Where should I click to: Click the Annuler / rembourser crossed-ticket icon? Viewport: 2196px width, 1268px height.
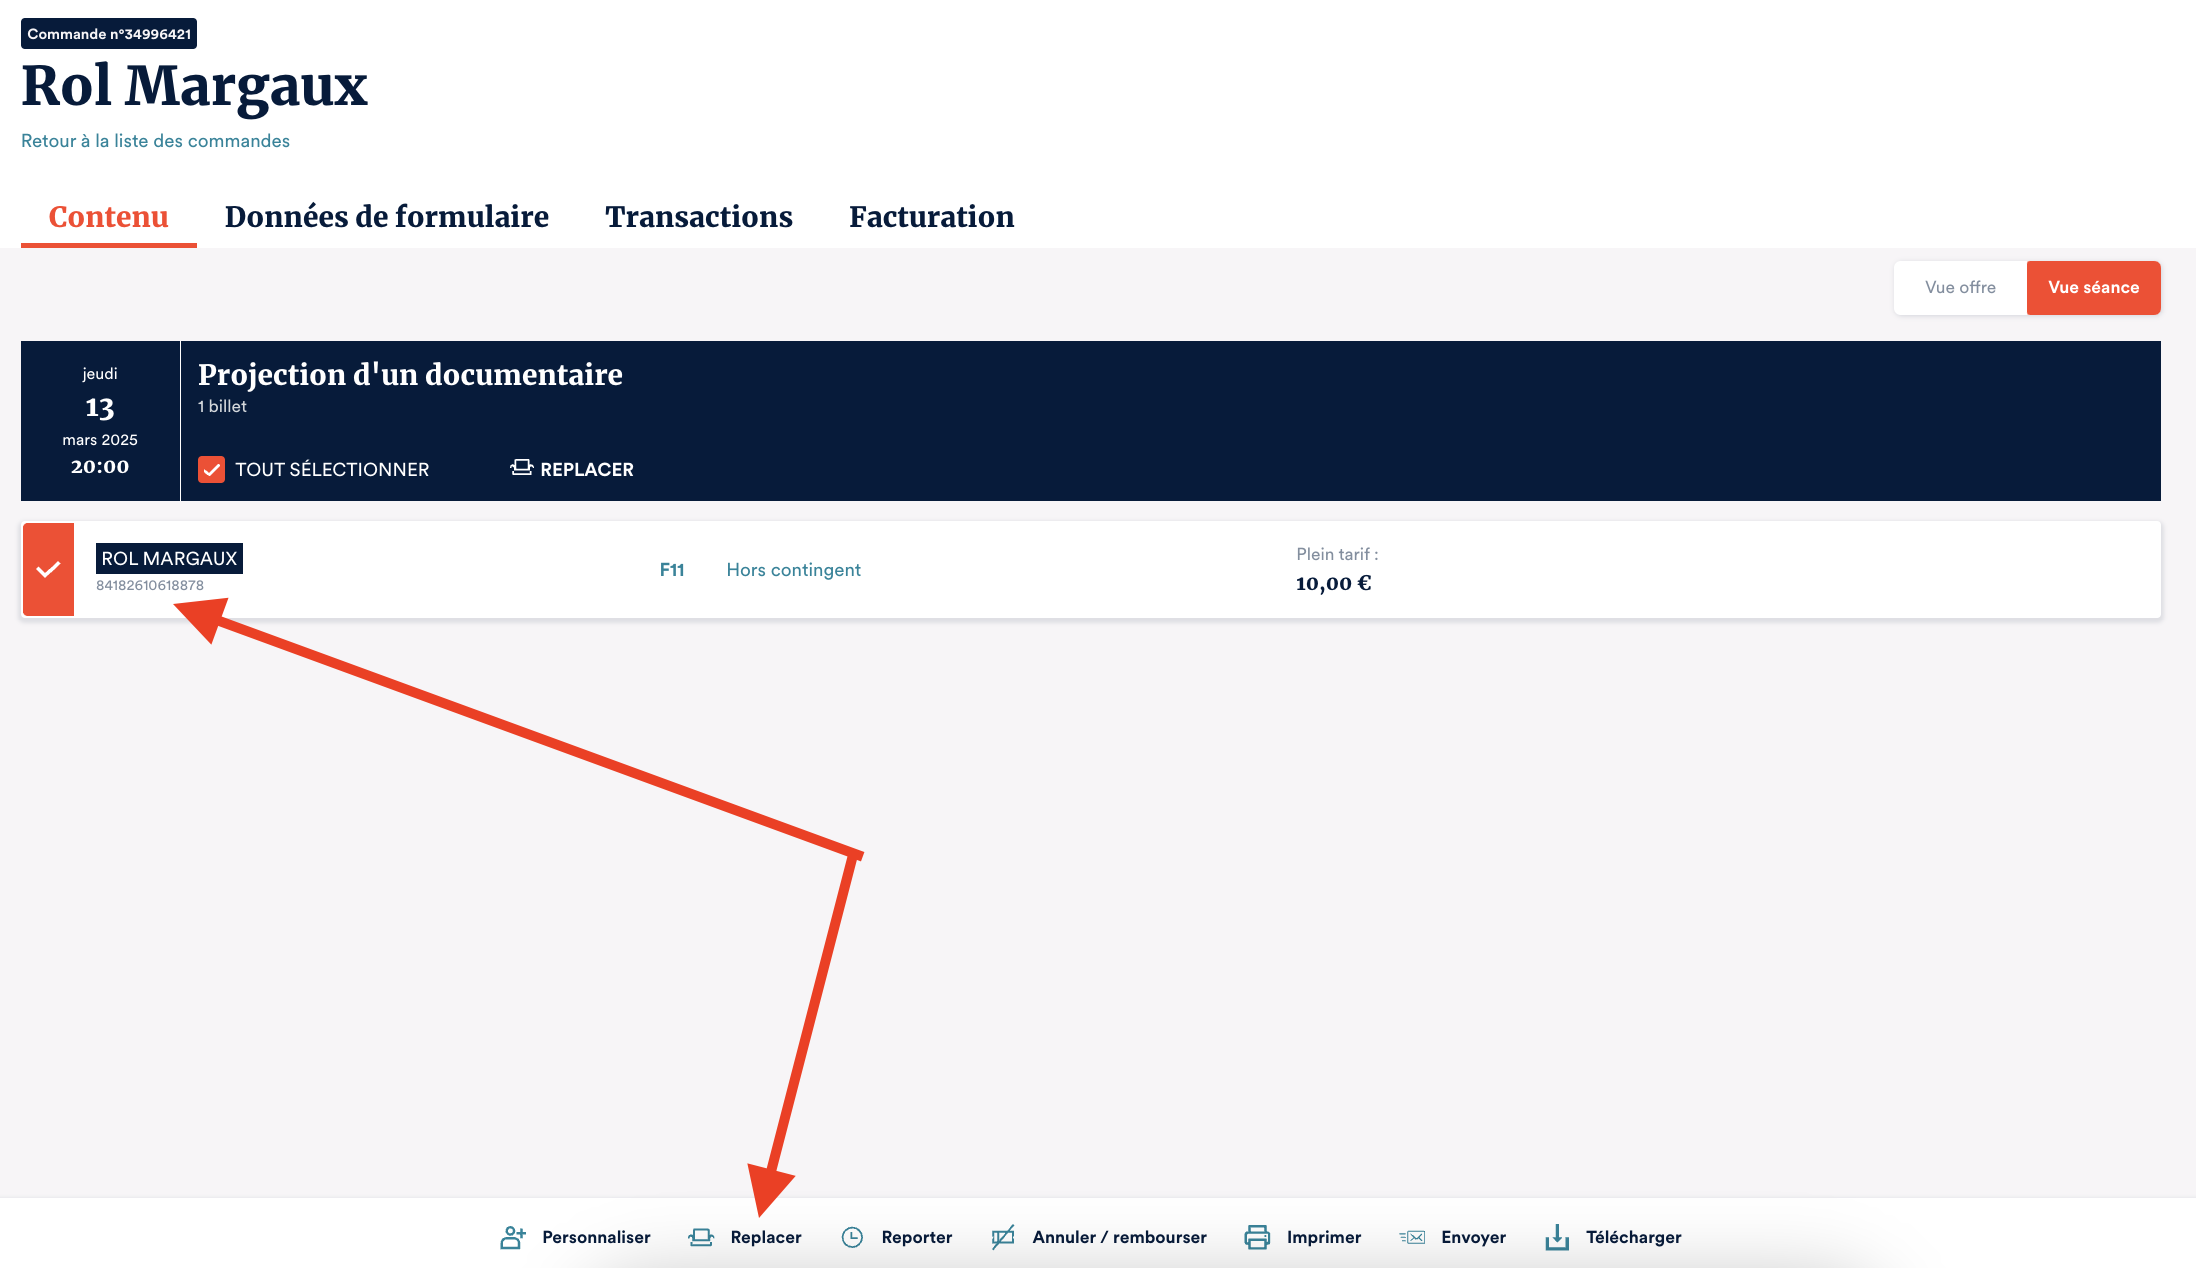click(x=1003, y=1237)
